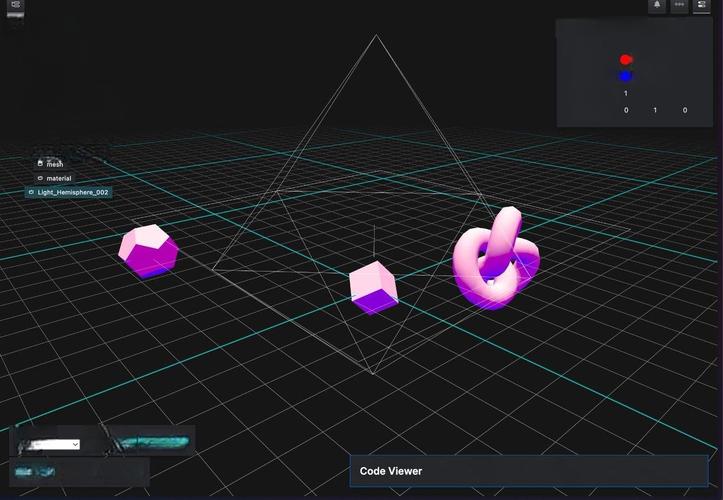Viewport: 723px width, 500px height.
Task: Expand the Code Viewer panel
Action: click(528, 471)
